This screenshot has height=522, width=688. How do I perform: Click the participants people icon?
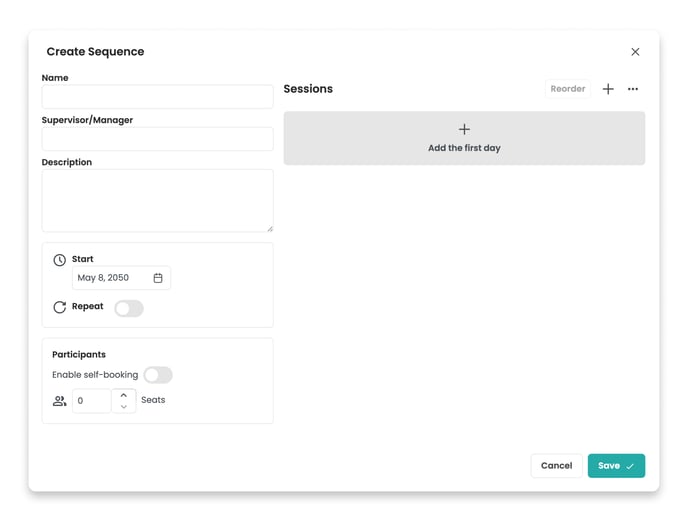pyautogui.click(x=60, y=400)
